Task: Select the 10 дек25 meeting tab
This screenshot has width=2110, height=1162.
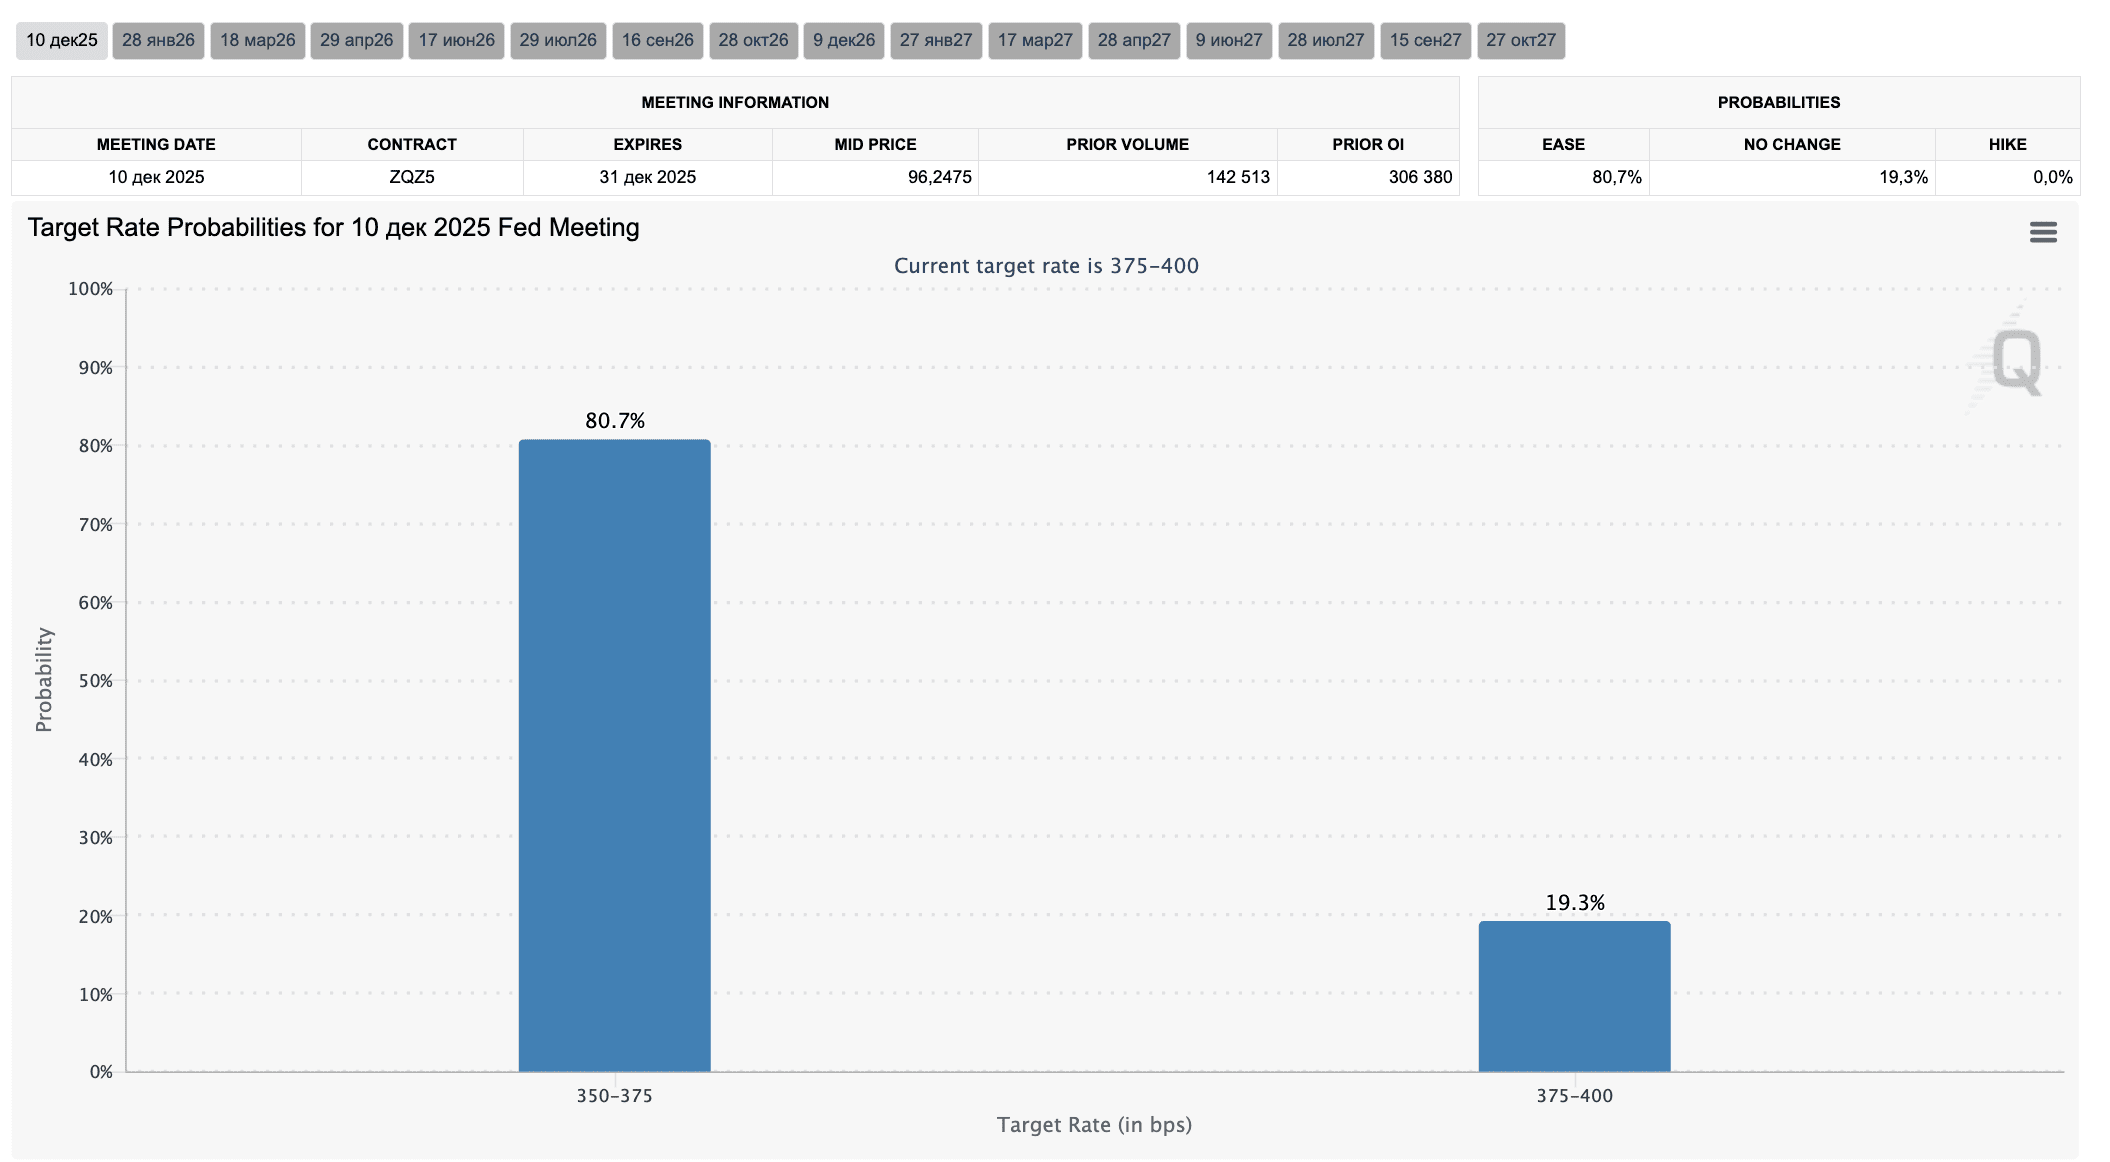Action: coord(62,41)
